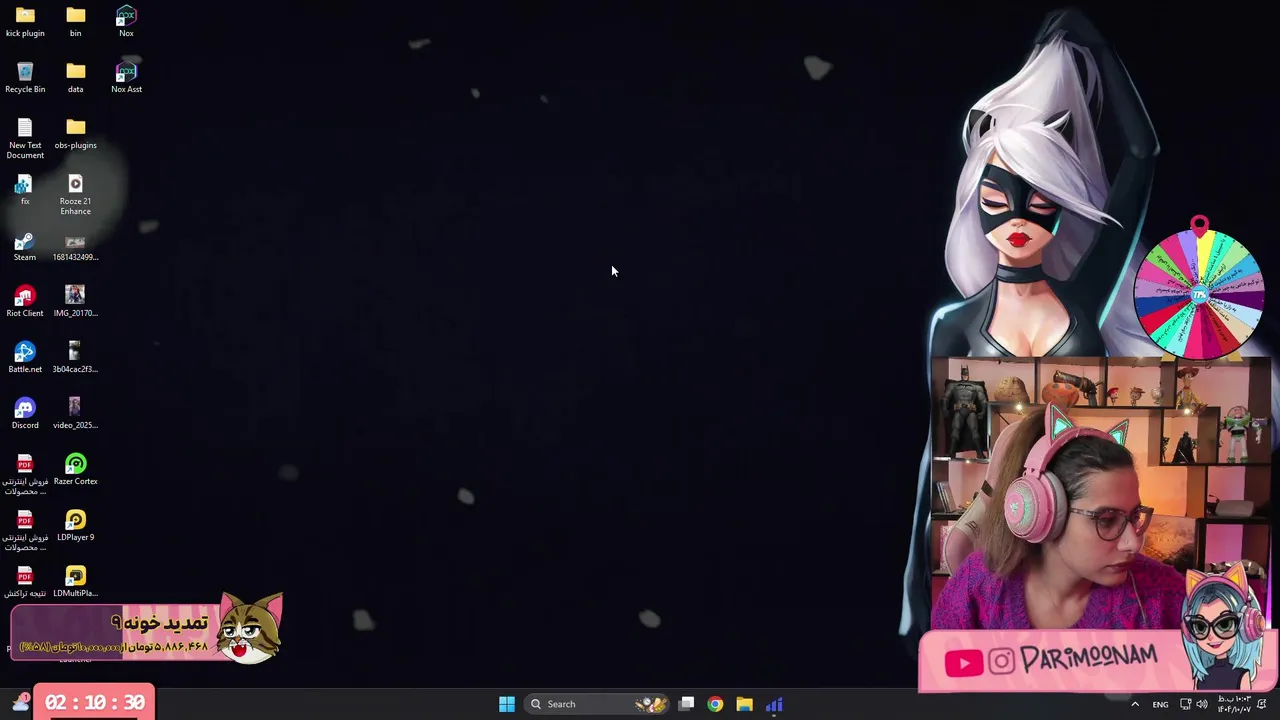Select the نتیجه تراکنش PDF file

tap(25, 582)
